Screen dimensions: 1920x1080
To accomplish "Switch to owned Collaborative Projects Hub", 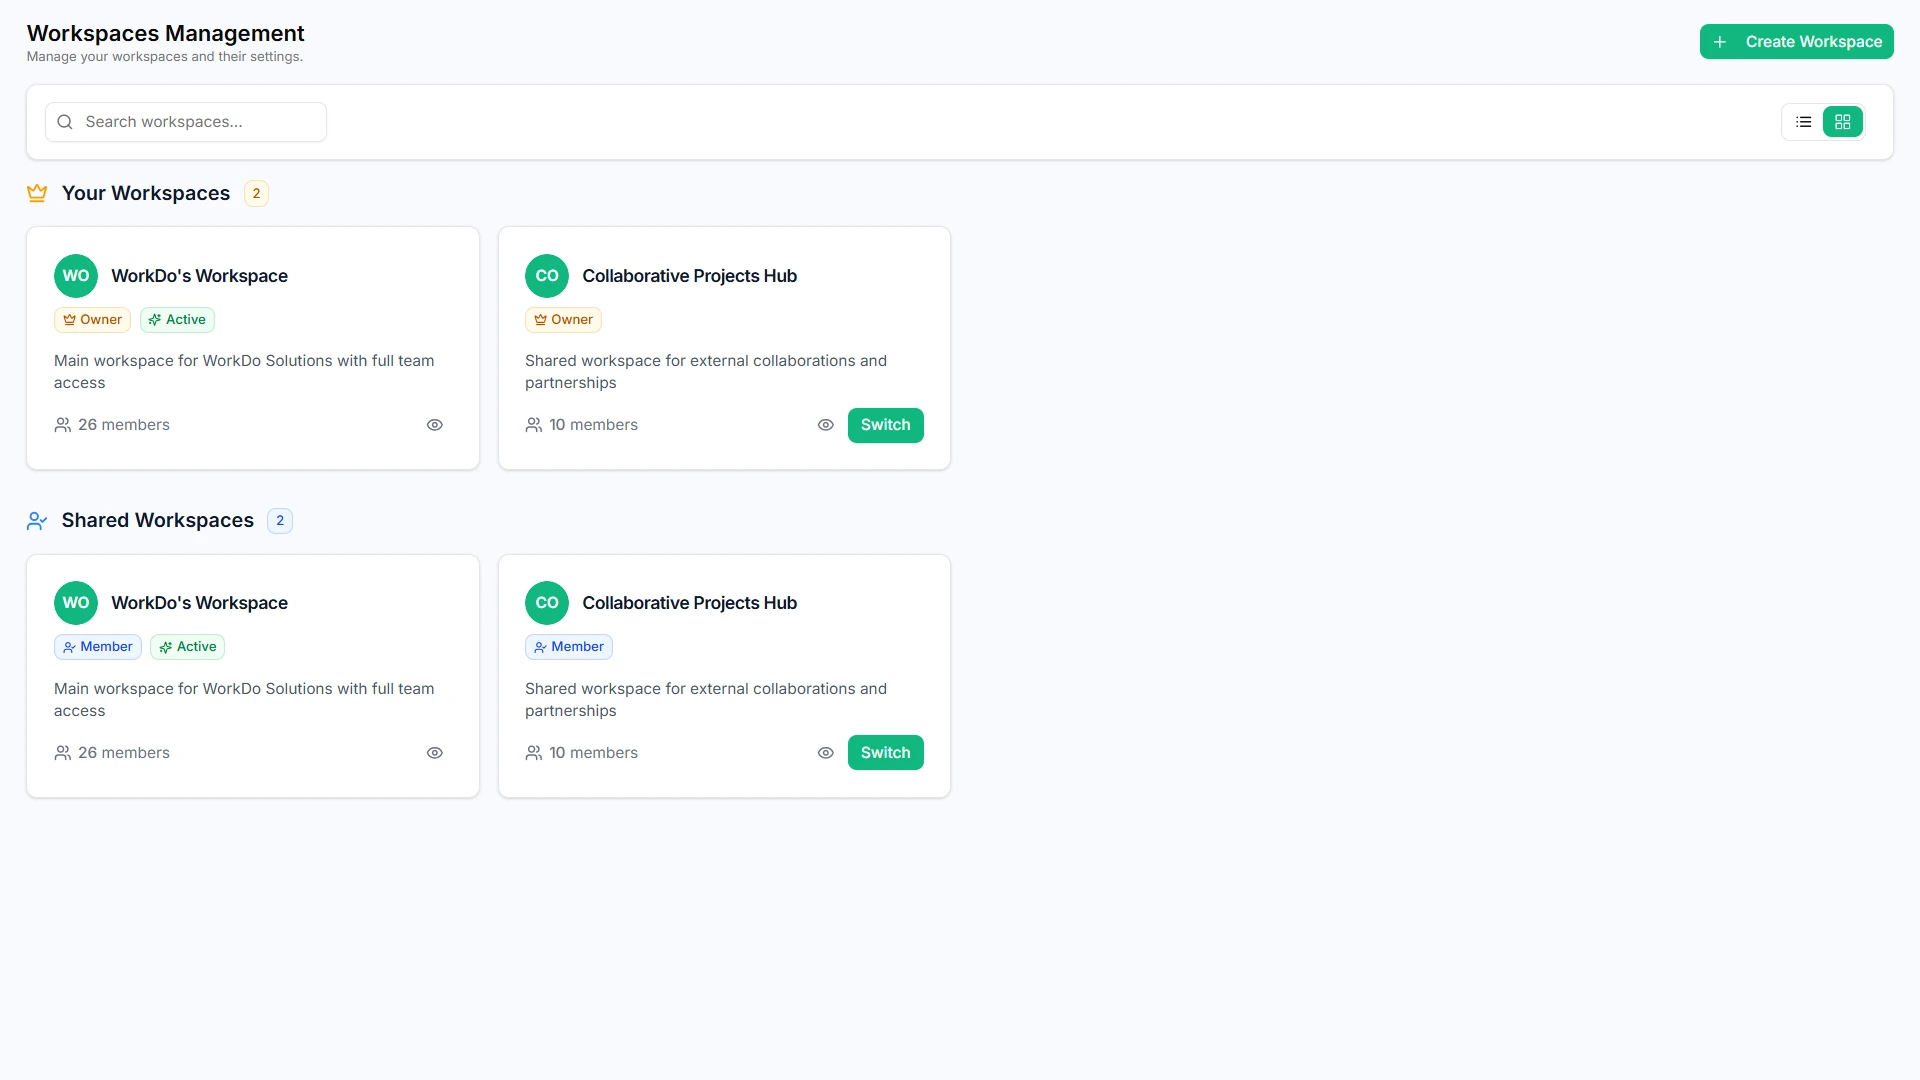I will tap(885, 425).
